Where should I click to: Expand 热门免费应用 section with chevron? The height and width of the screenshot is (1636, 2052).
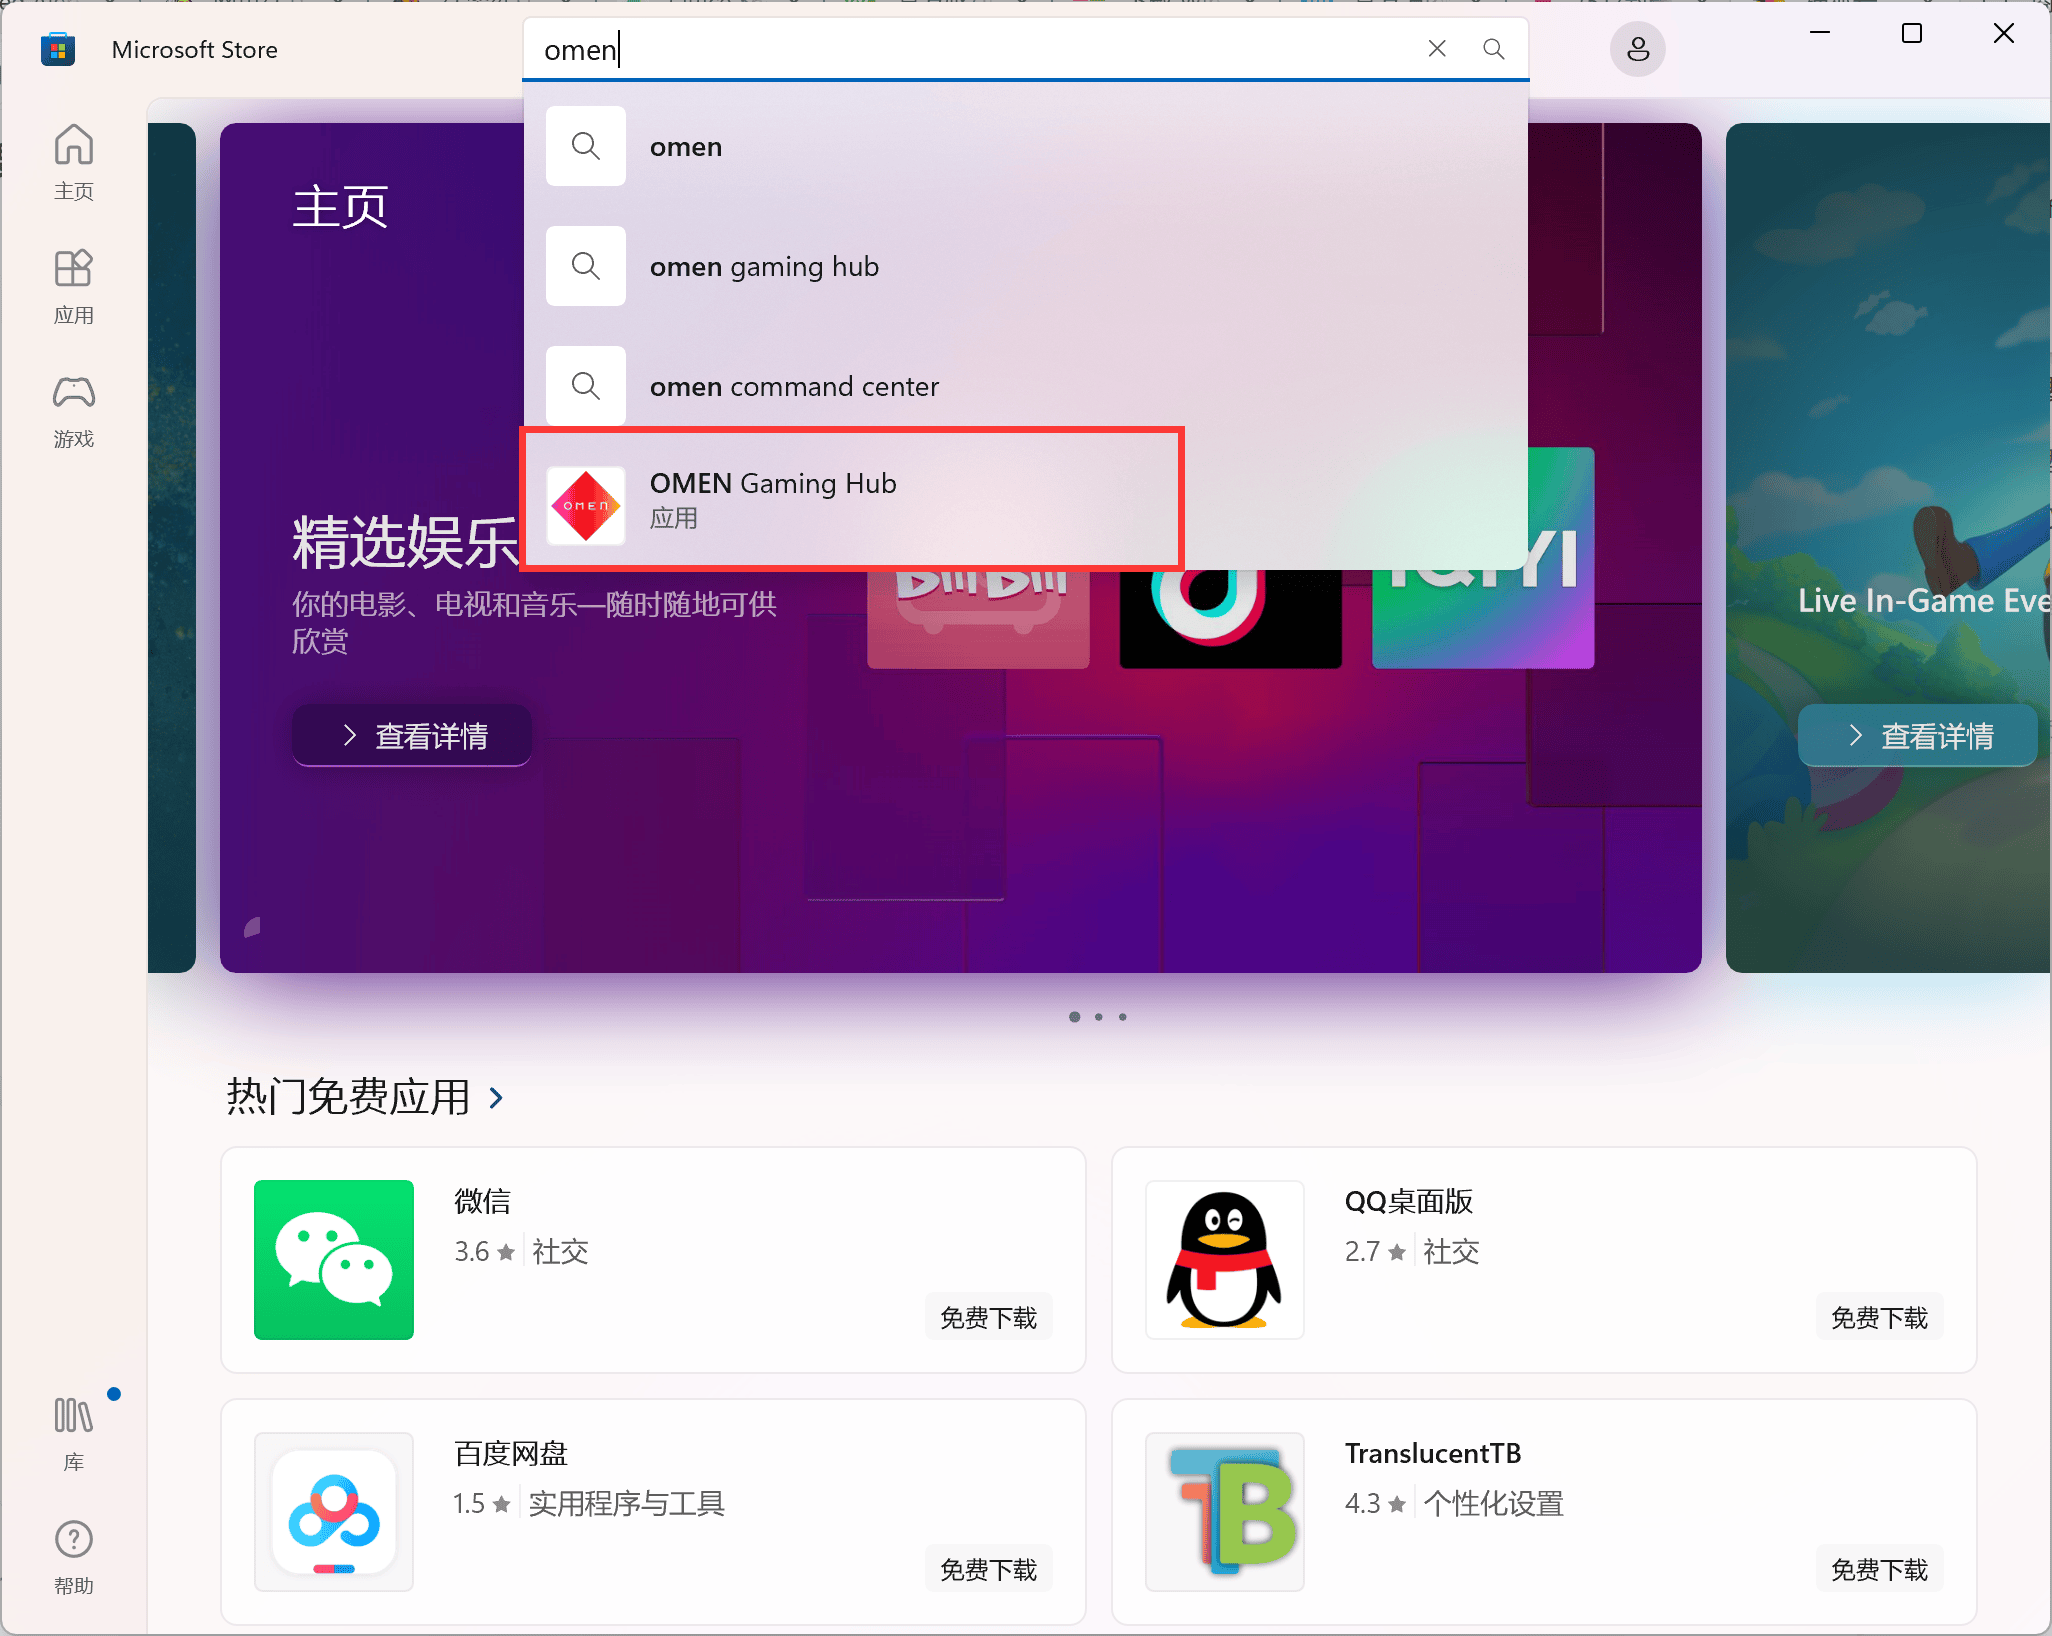pyautogui.click(x=497, y=1098)
